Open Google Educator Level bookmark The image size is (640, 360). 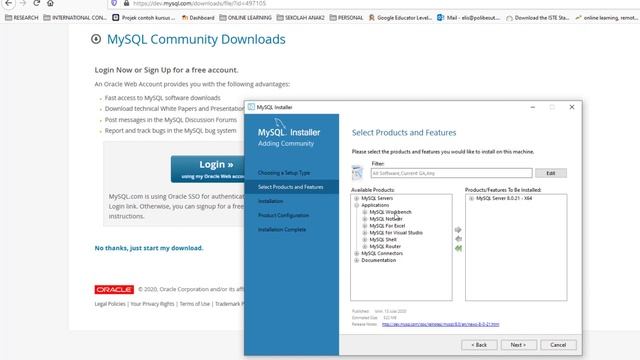(400, 18)
